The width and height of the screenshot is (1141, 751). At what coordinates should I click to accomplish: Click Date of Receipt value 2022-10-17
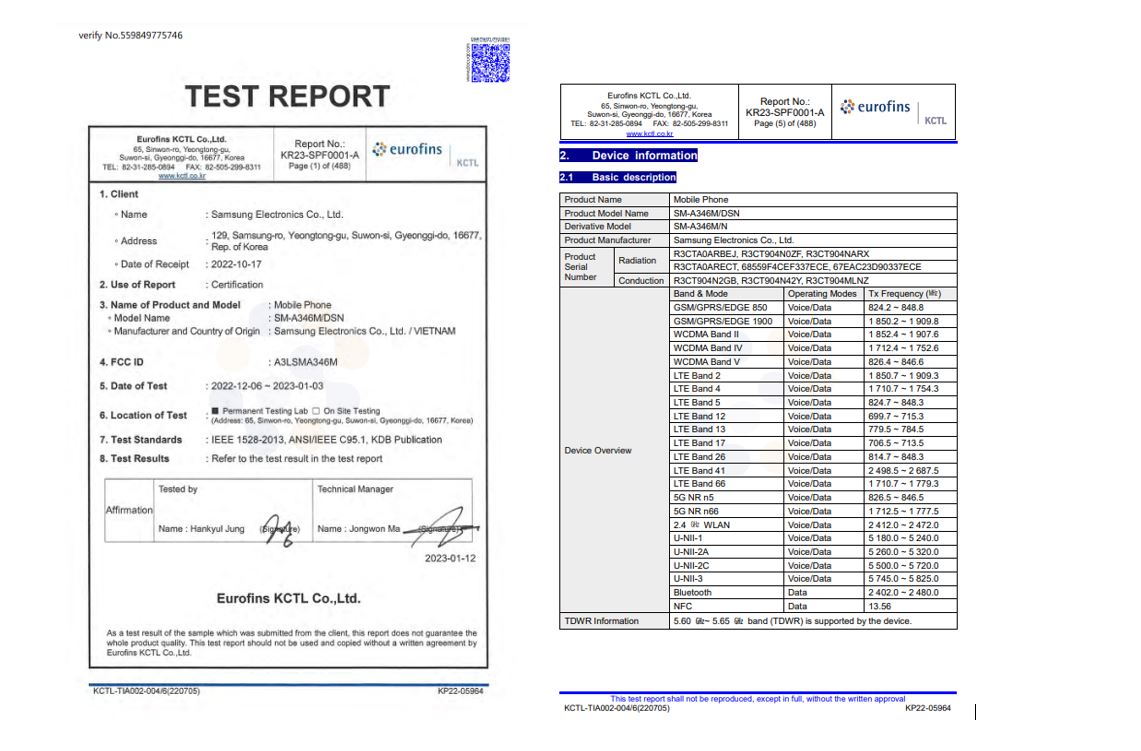click(236, 264)
